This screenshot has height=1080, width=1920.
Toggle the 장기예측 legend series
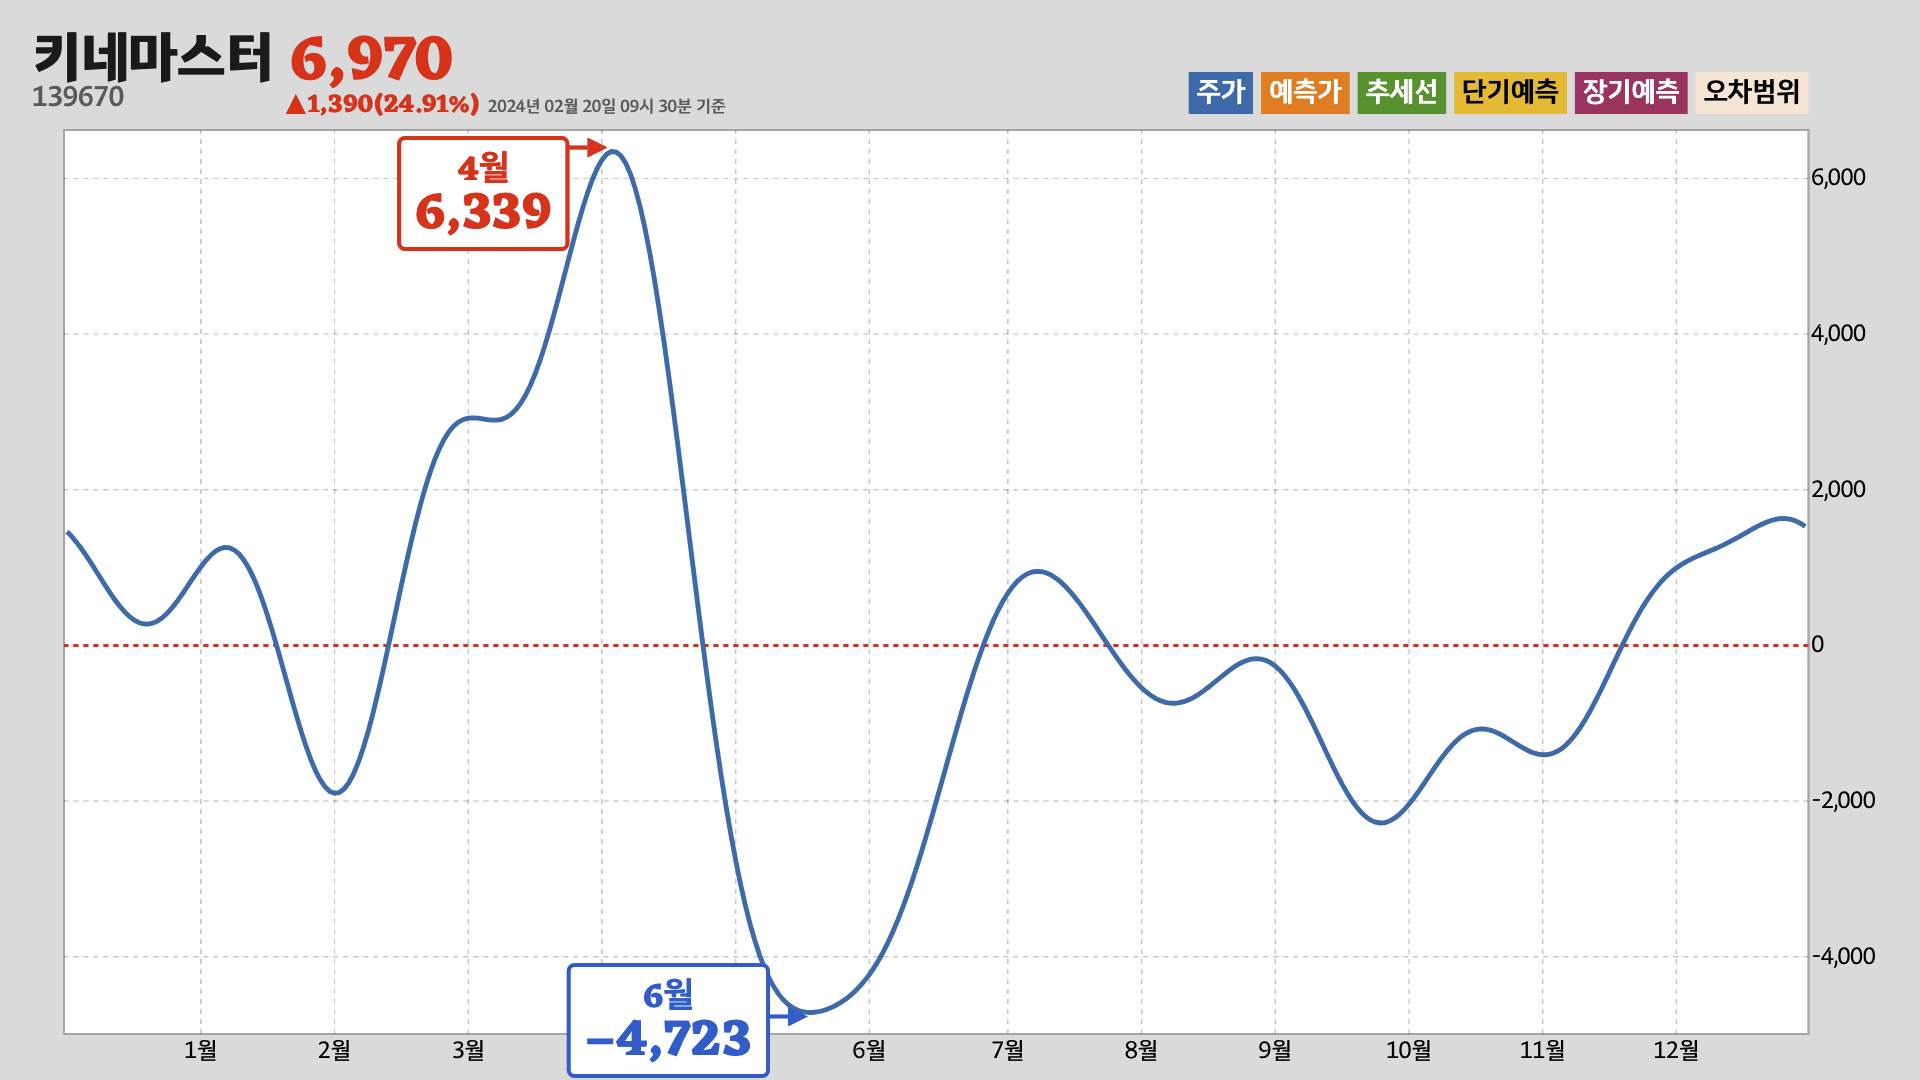[1631, 93]
